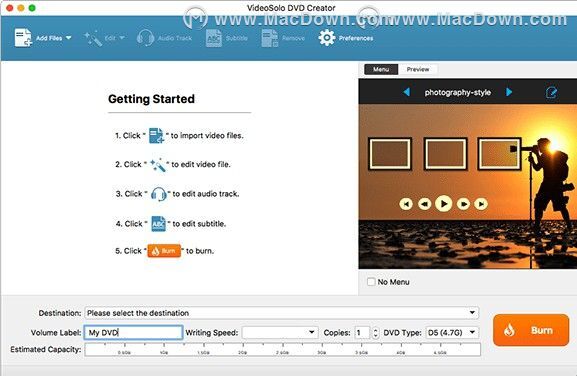Click the Remove toolbar icon
Image resolution: width=577 pixels, height=376 pixels.
pyautogui.click(x=269, y=38)
